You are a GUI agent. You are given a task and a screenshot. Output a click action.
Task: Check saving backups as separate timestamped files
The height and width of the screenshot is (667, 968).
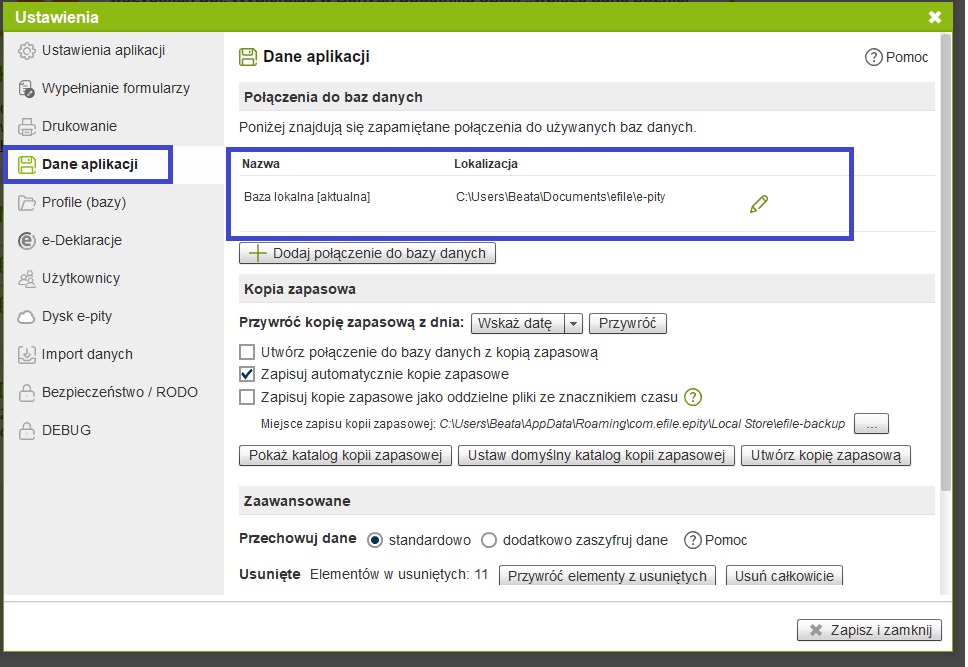247,397
